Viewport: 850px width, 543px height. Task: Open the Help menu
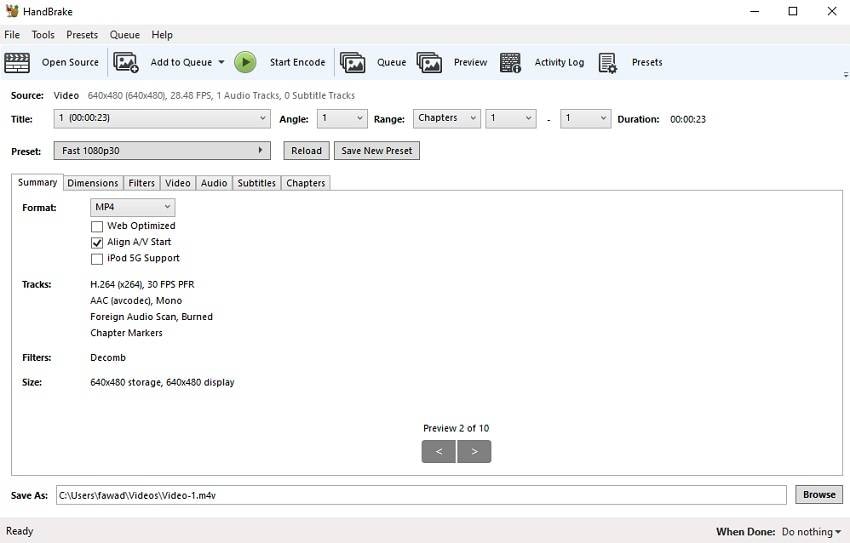point(162,35)
